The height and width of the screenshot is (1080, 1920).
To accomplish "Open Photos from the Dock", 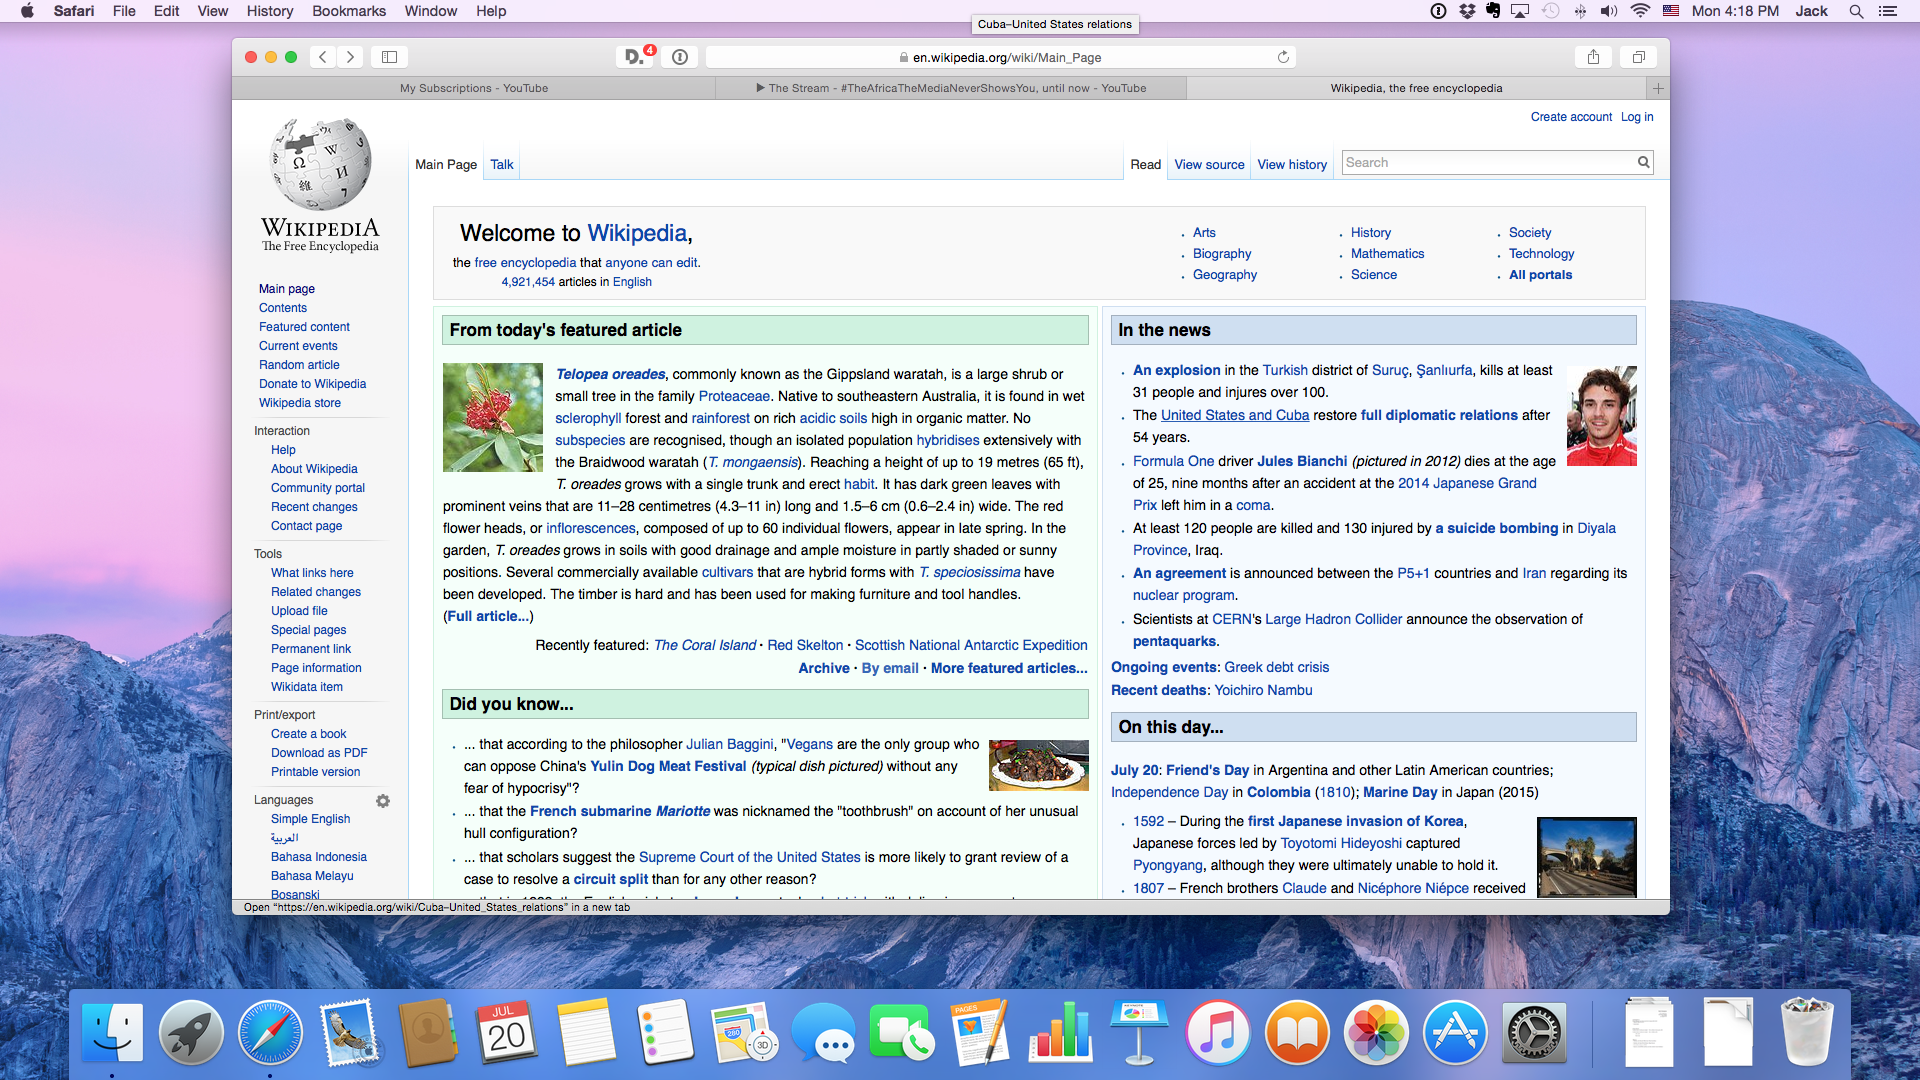I will point(1376,1032).
